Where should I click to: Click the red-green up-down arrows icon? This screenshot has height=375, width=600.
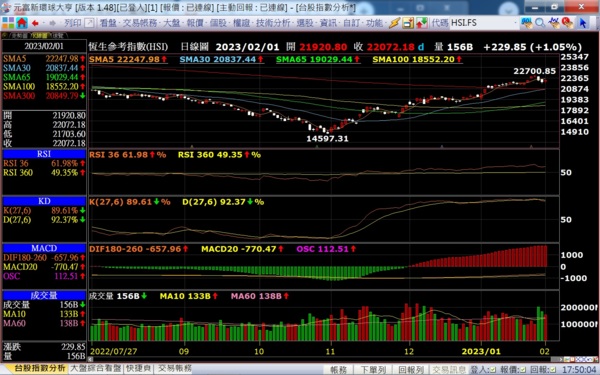422,23
